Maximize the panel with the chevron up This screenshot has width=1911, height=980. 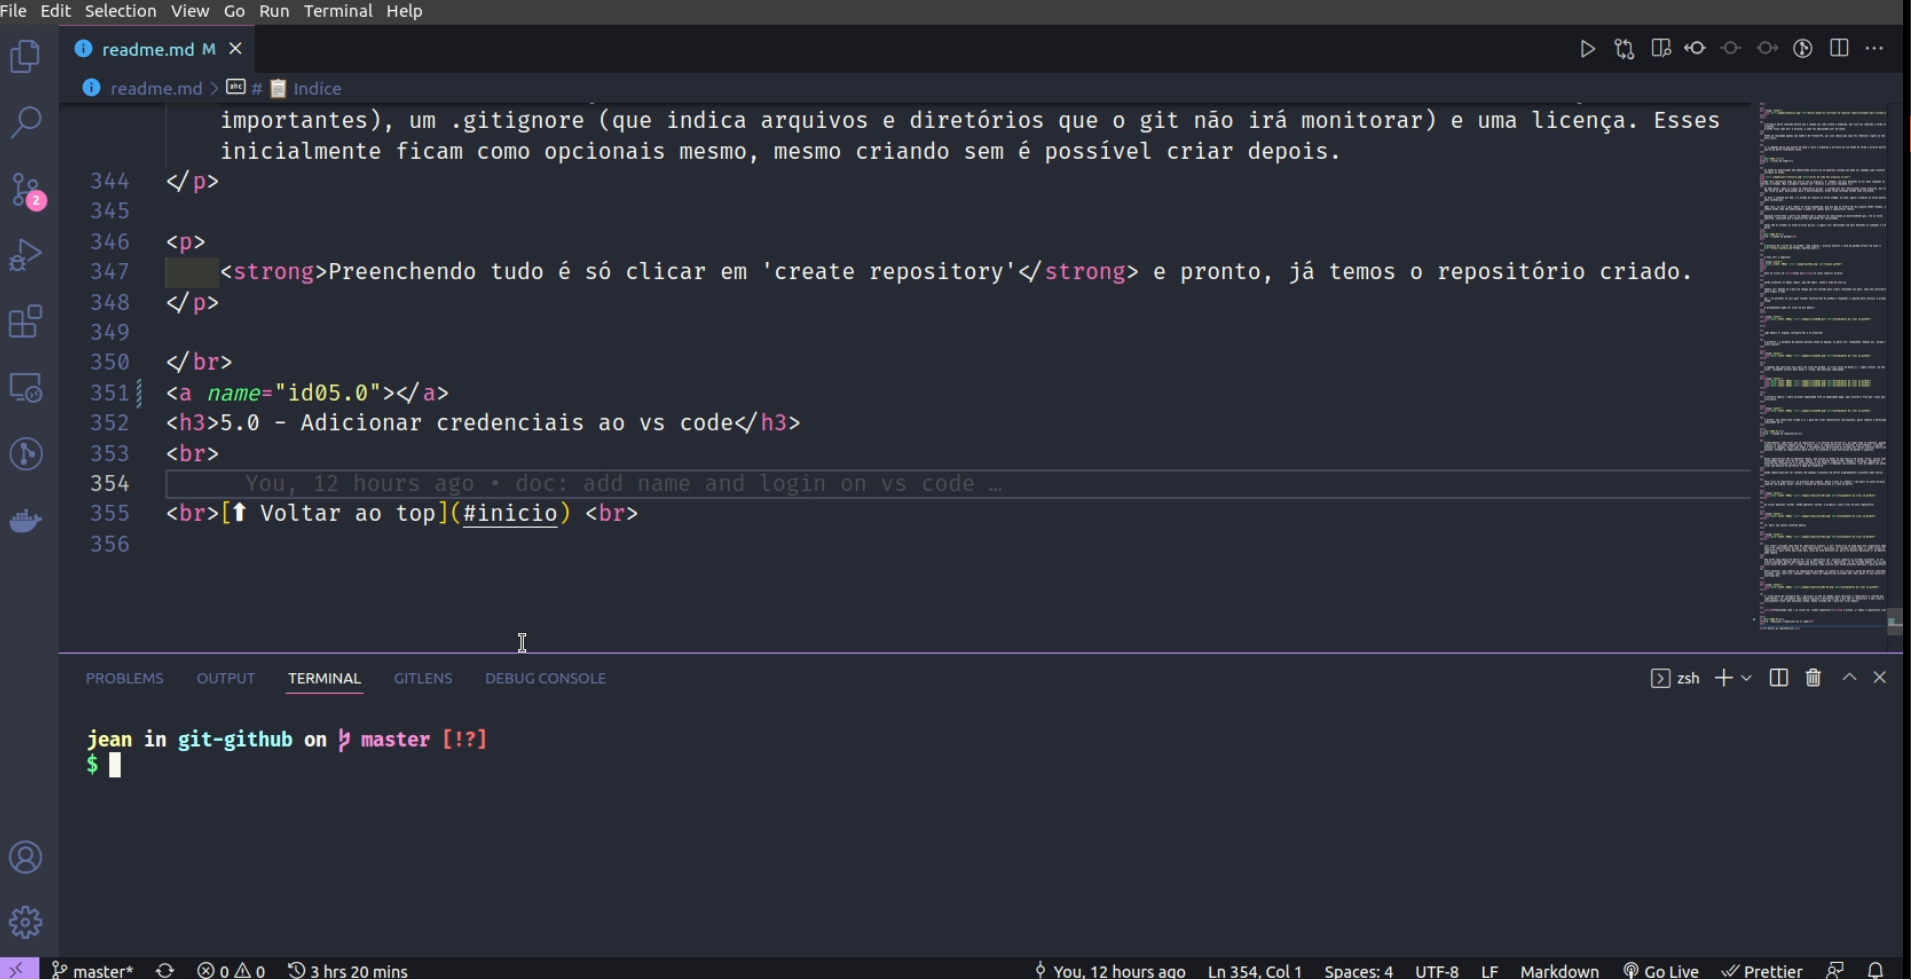(x=1849, y=677)
